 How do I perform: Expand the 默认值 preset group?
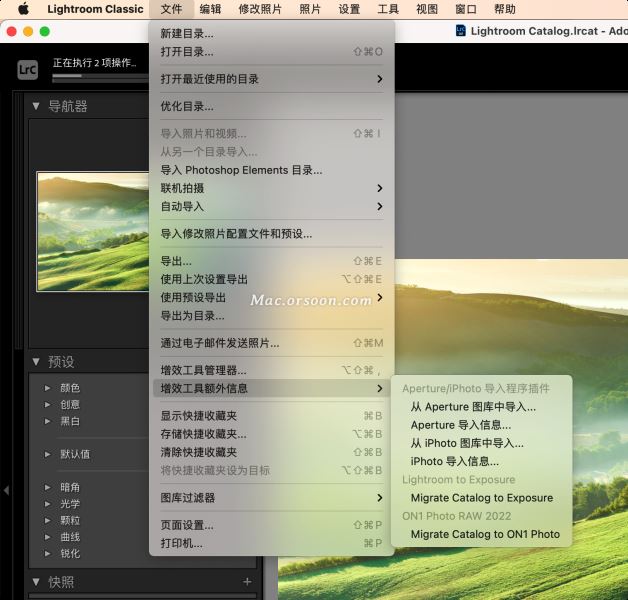(x=47, y=454)
